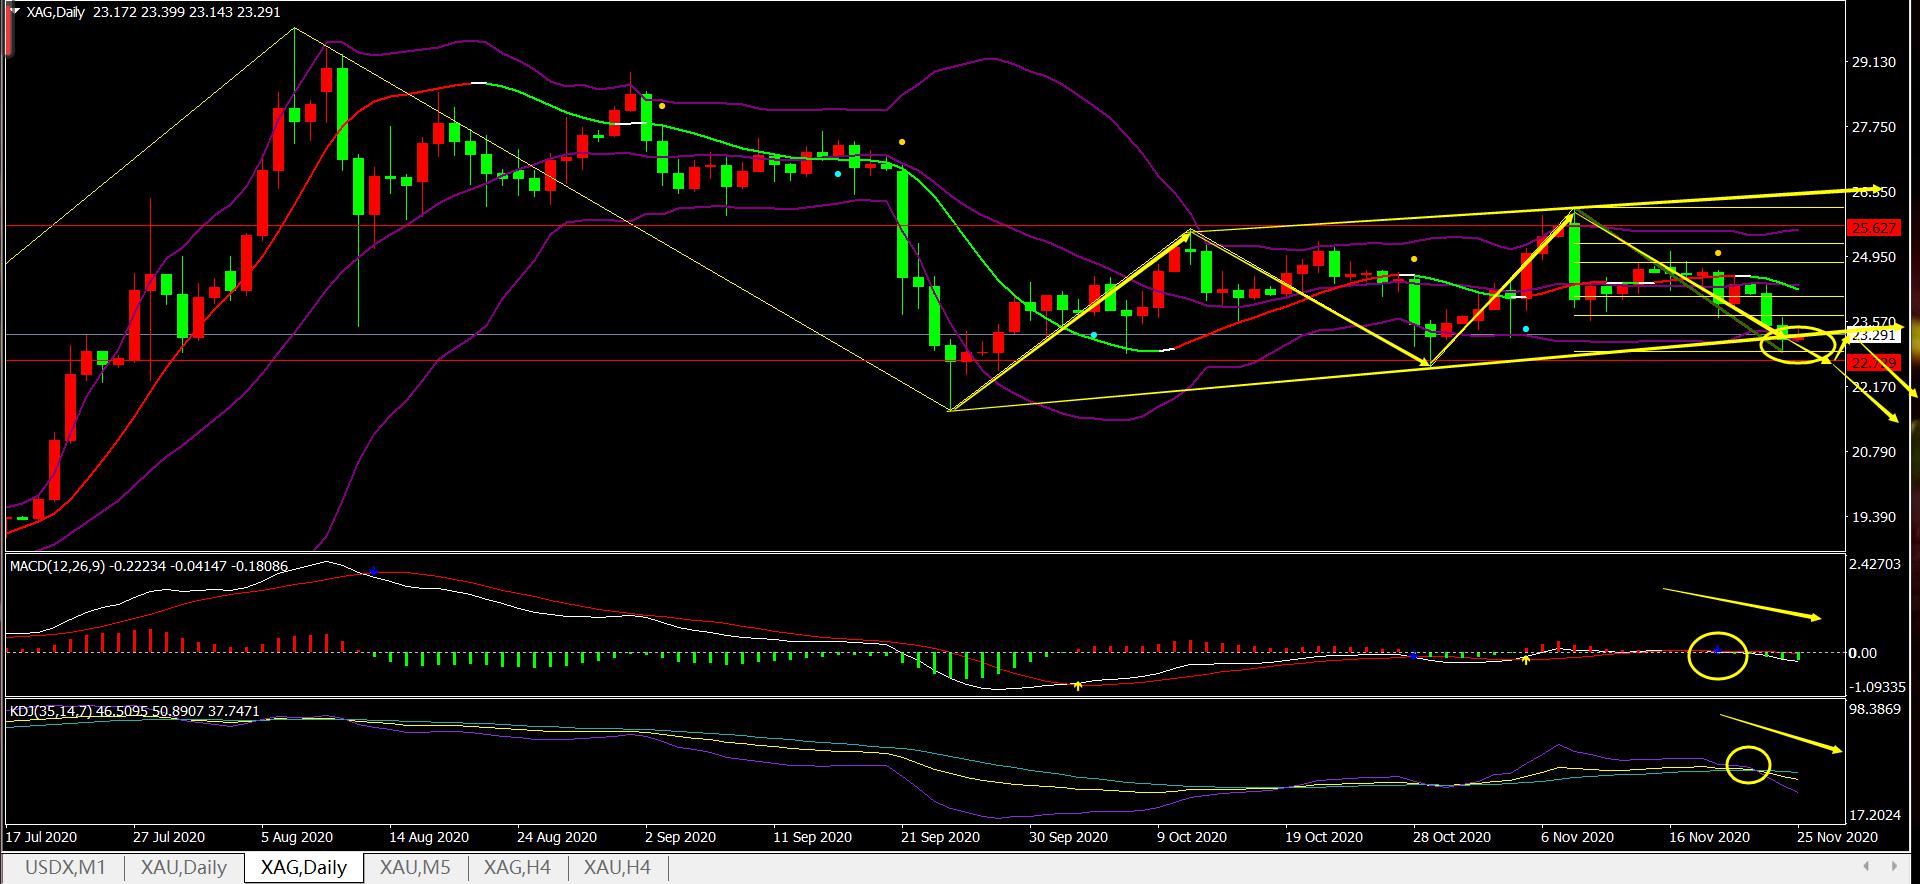Click the blue arrow marker on MACD peak
This screenshot has height=884, width=1920.
click(x=373, y=571)
